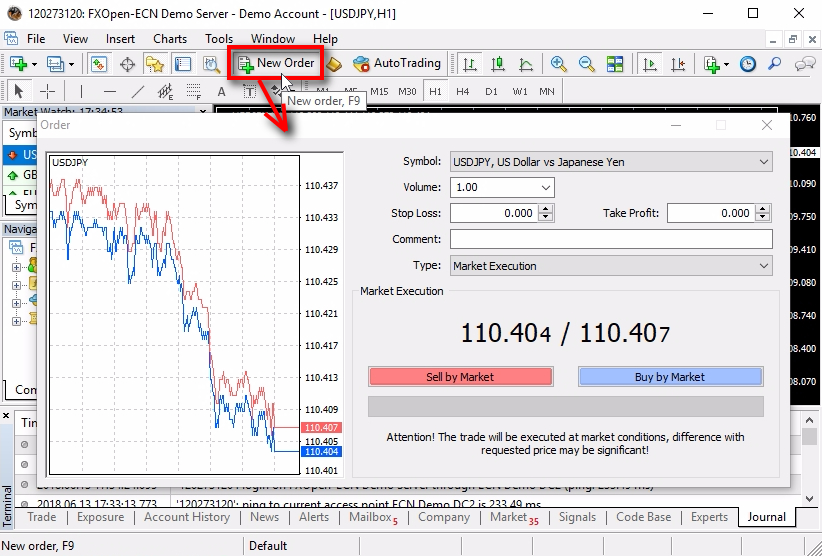Click the zoom out magnifier icon

coord(587,63)
